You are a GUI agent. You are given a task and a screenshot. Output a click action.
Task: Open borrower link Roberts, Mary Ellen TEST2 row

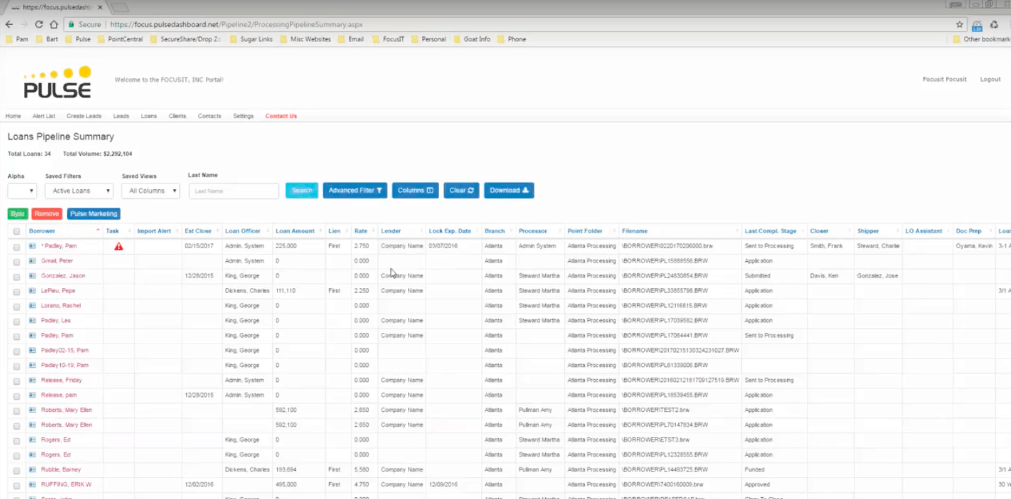pyautogui.click(x=67, y=410)
